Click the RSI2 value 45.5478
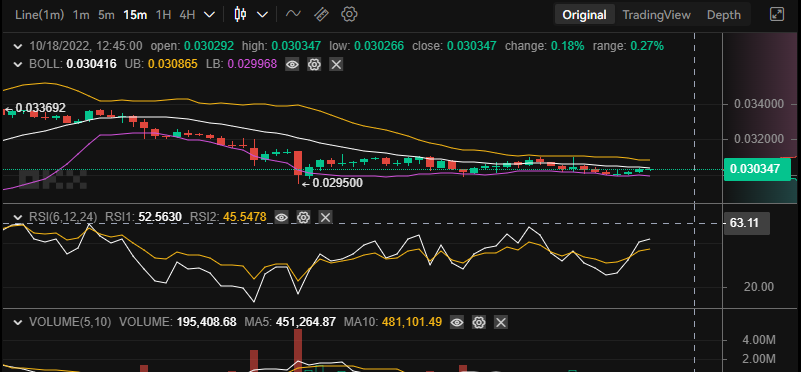 (245, 218)
